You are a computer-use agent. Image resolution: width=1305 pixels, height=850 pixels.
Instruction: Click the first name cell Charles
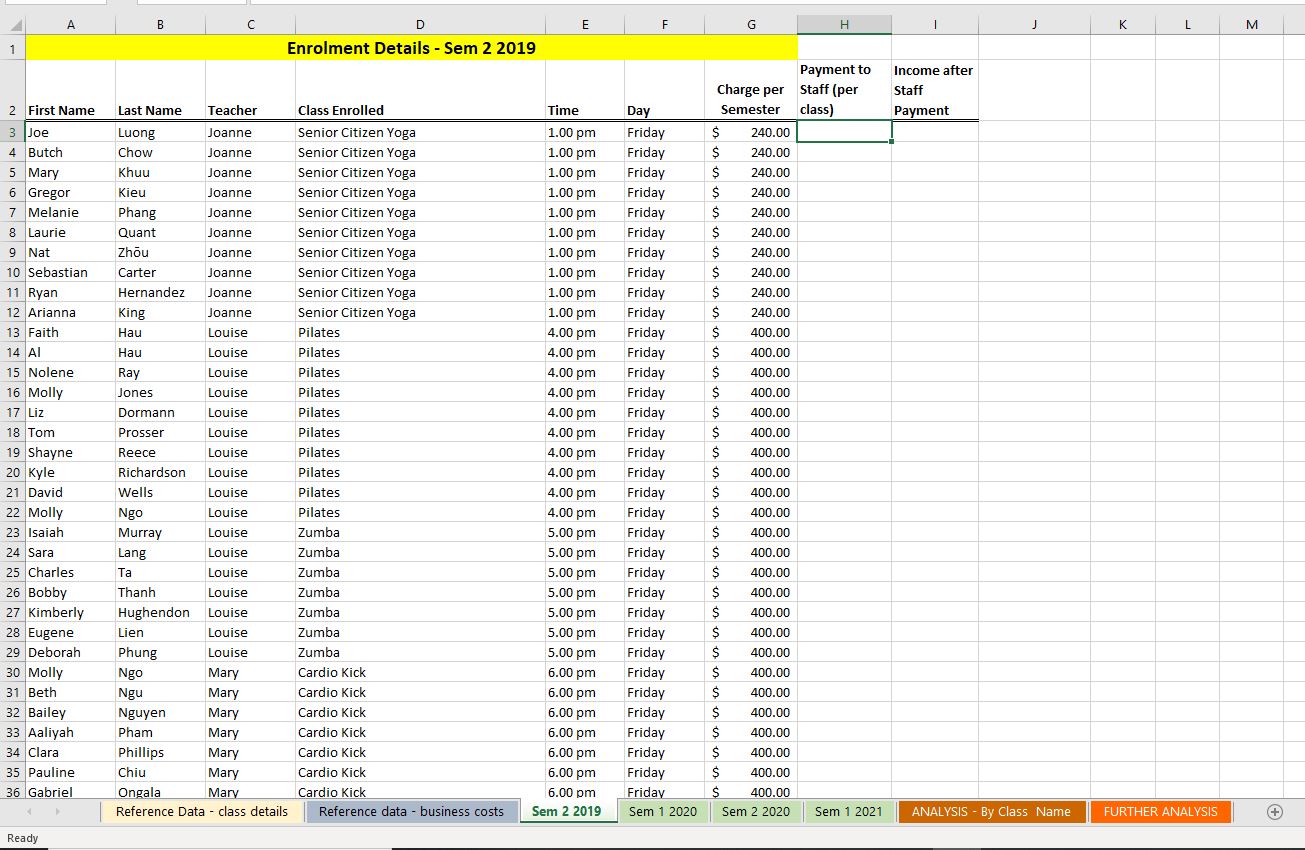70,572
